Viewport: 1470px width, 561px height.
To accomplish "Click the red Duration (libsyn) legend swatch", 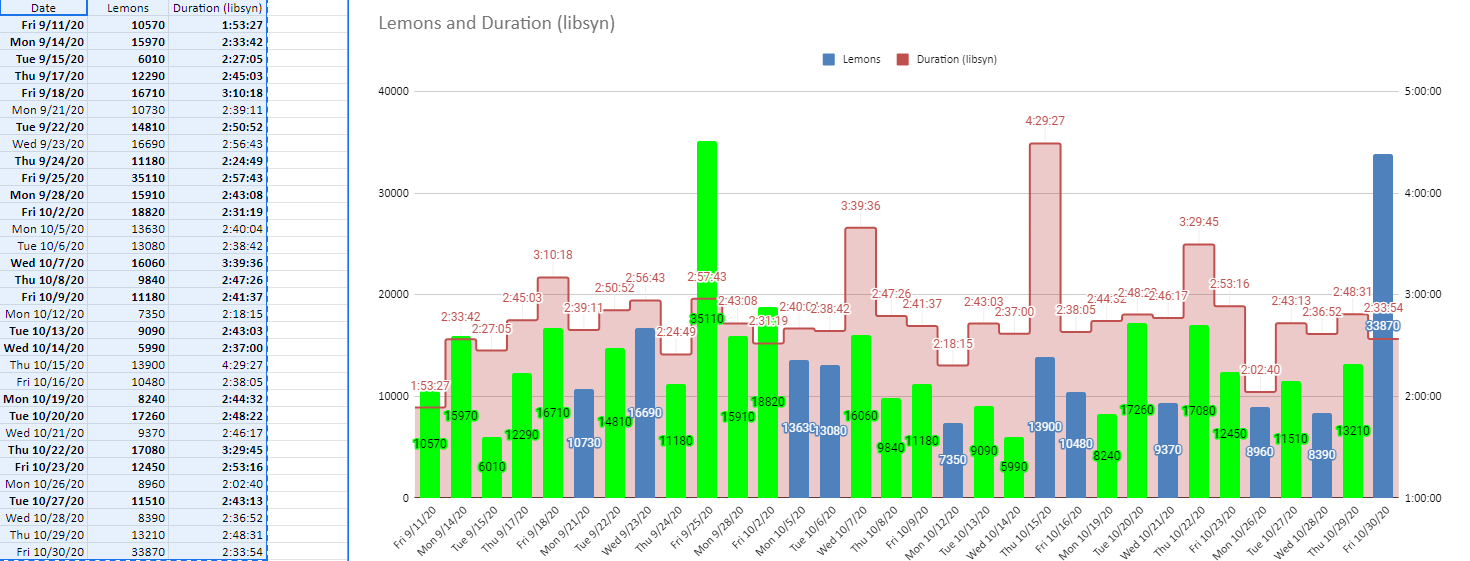I will pos(903,59).
